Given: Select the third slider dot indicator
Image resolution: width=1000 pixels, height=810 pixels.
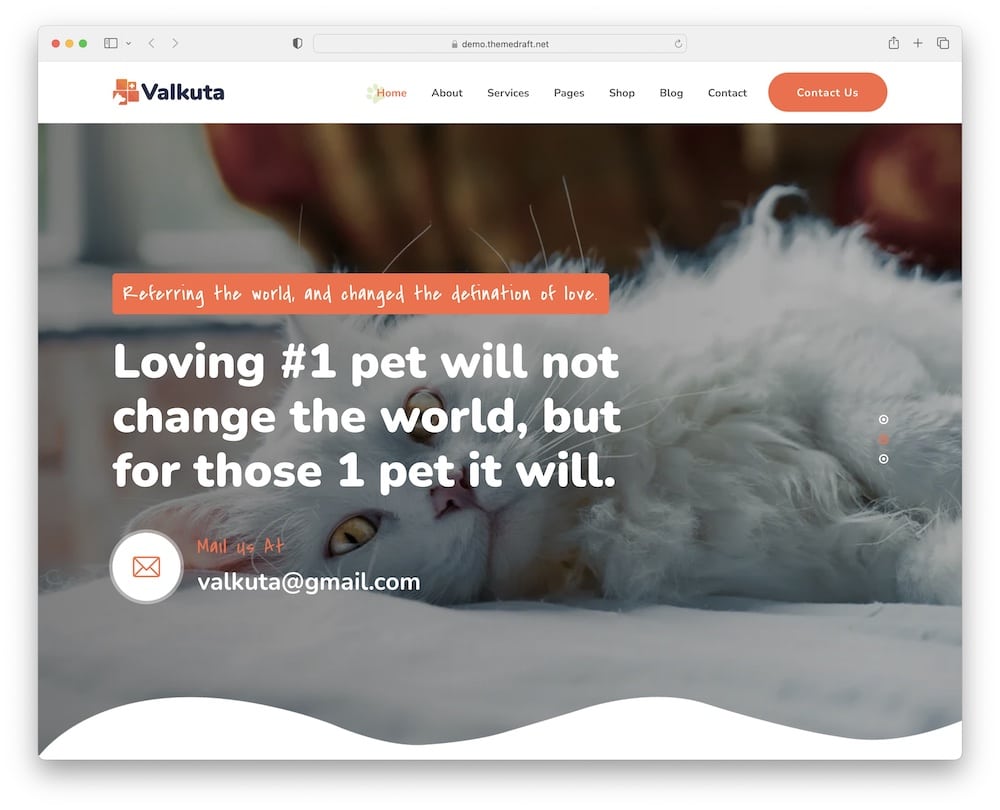Looking at the screenshot, I should click(x=883, y=459).
